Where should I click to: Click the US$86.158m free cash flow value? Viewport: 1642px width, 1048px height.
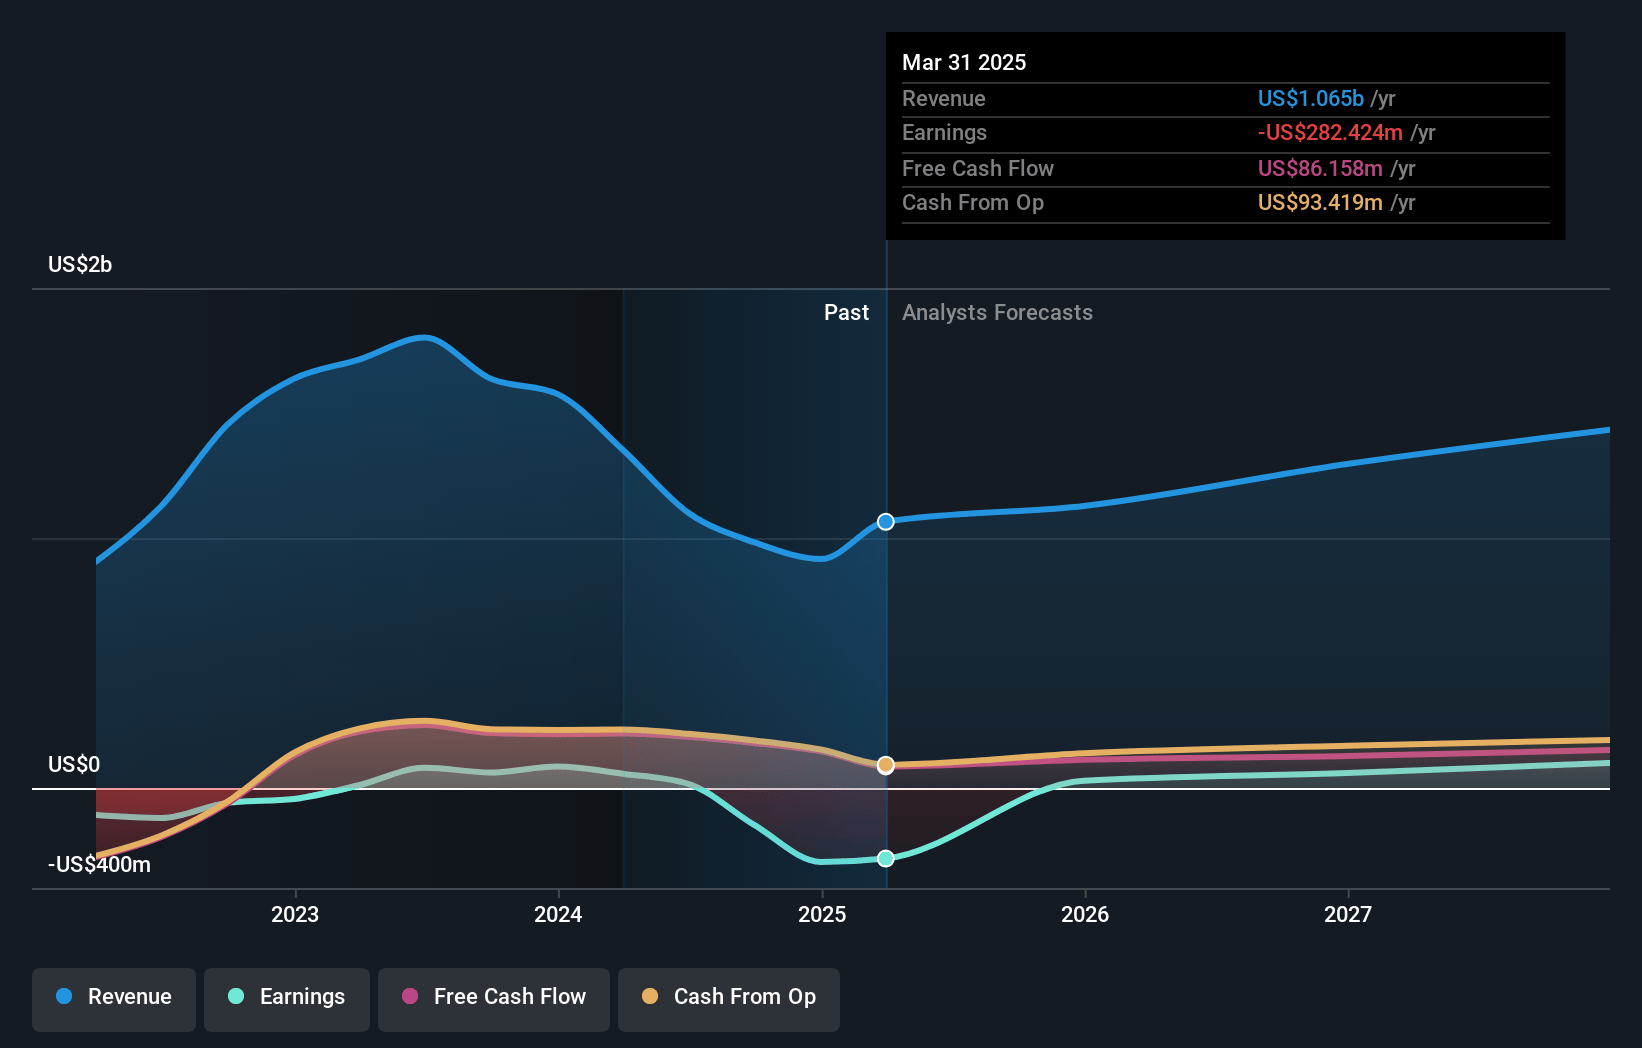(x=1320, y=168)
